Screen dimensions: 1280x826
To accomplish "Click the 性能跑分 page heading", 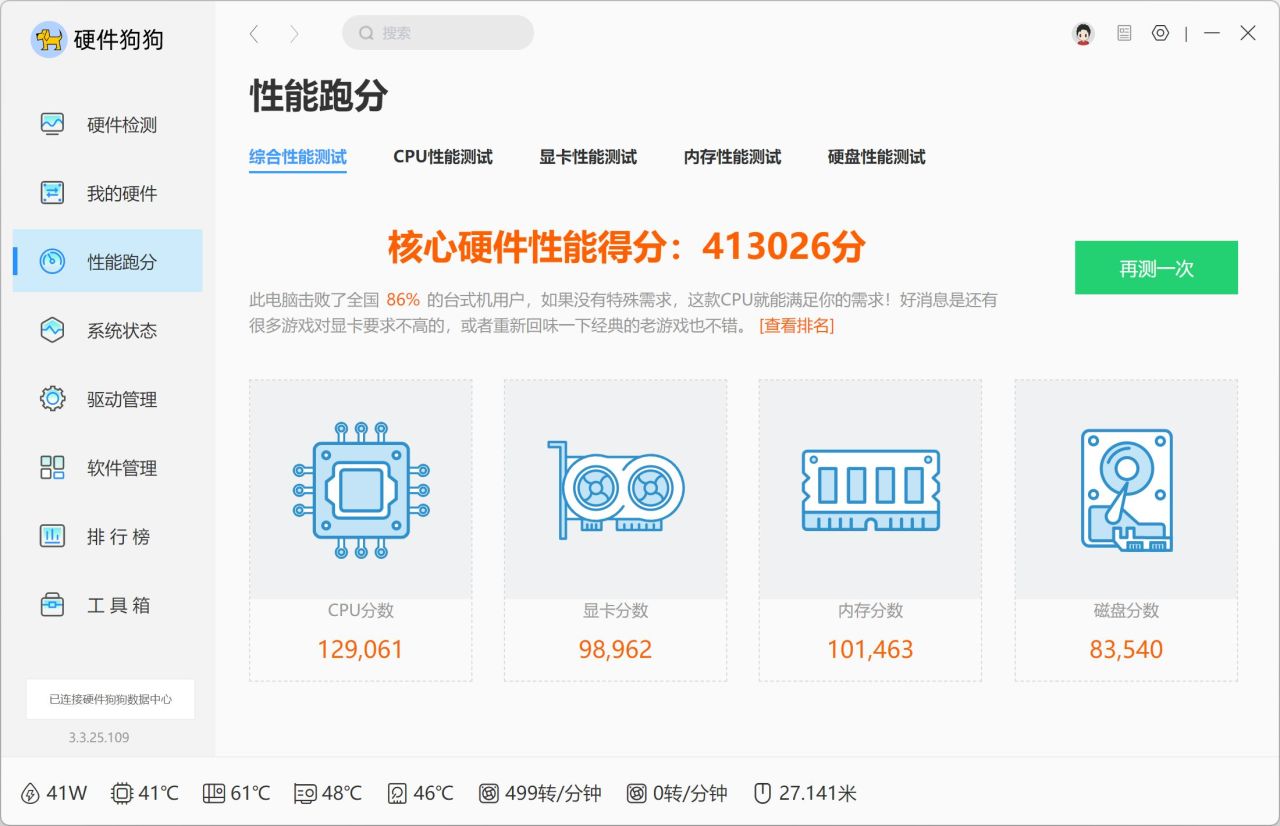I will tap(318, 97).
